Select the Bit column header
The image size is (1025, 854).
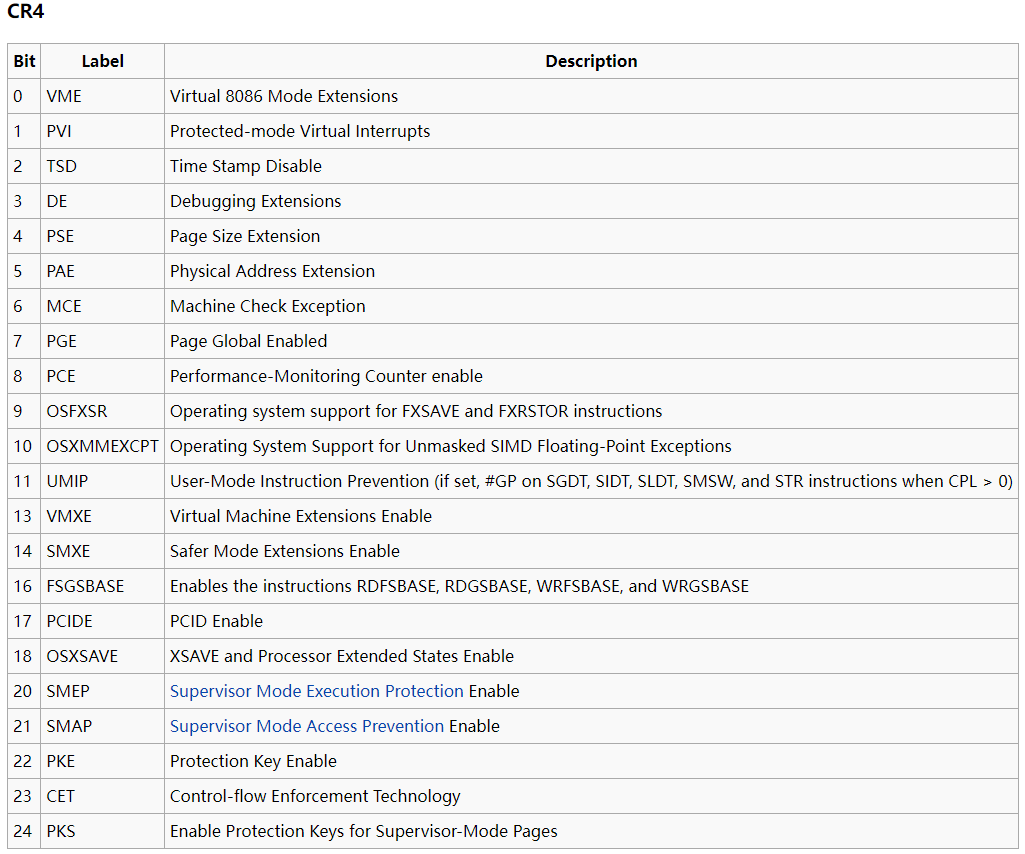click(x=22, y=61)
